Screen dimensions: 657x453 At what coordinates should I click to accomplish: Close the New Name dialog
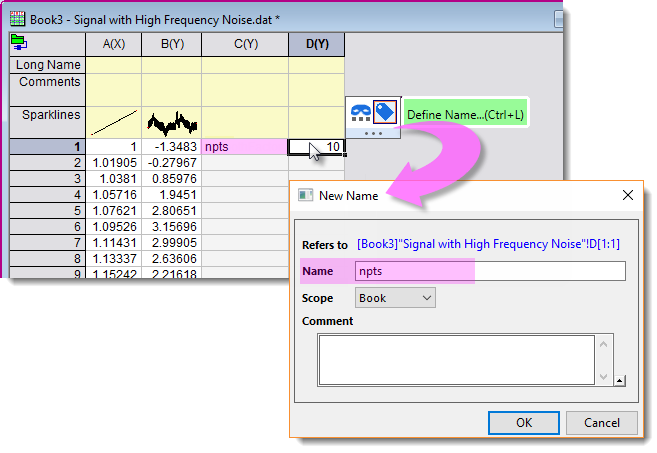(x=627, y=196)
